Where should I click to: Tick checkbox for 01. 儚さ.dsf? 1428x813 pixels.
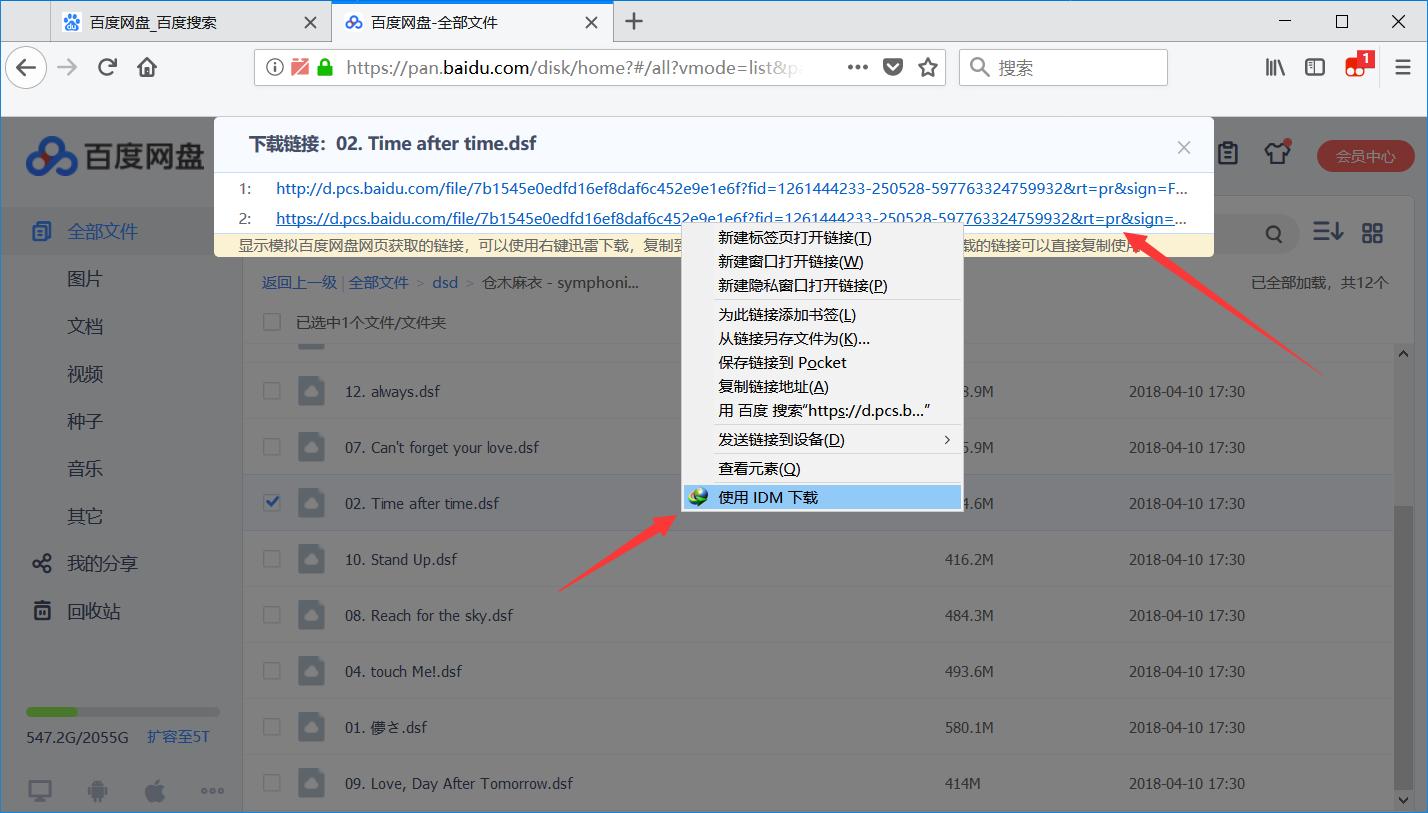pos(272,727)
